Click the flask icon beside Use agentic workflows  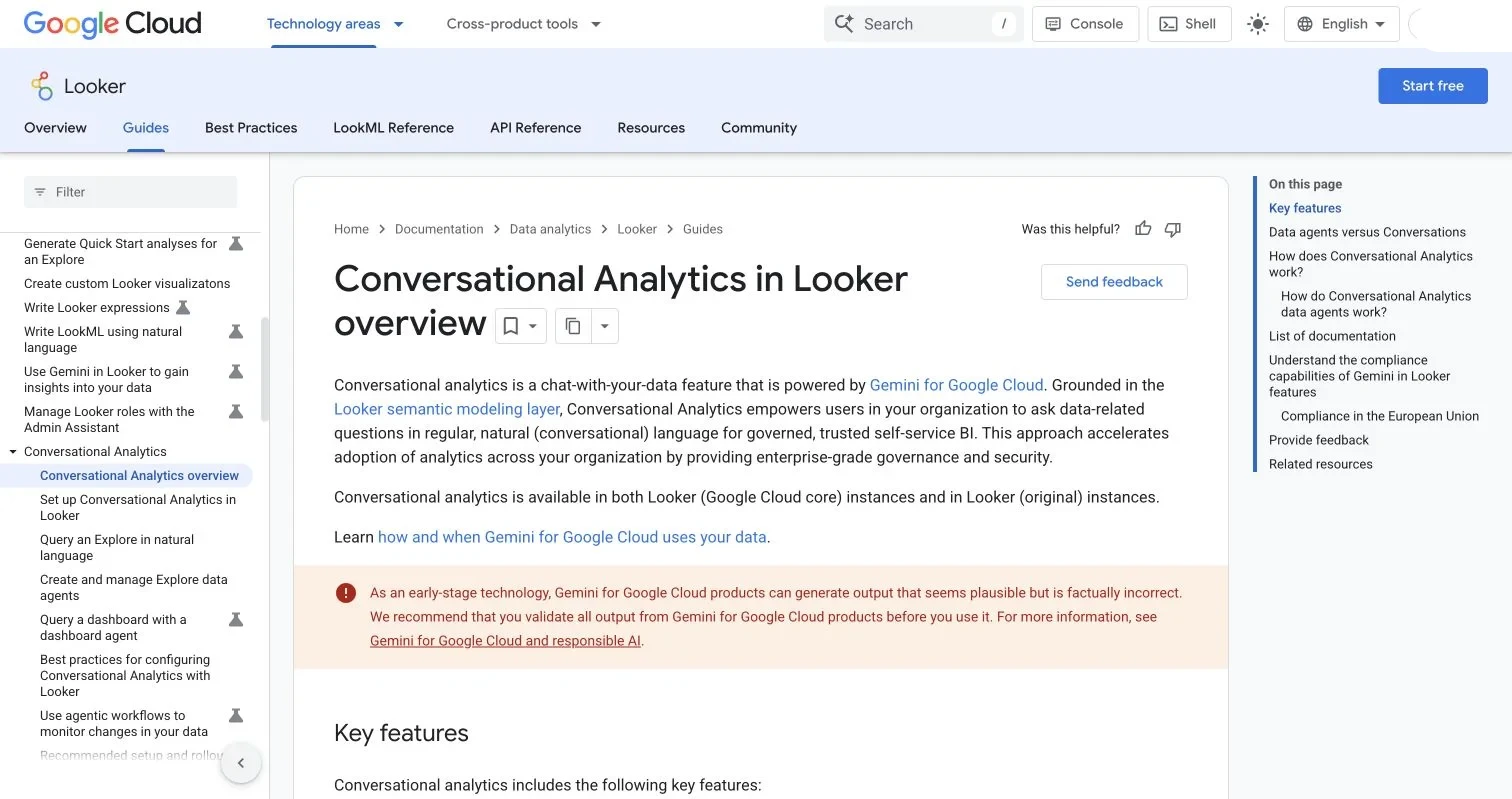click(236, 716)
